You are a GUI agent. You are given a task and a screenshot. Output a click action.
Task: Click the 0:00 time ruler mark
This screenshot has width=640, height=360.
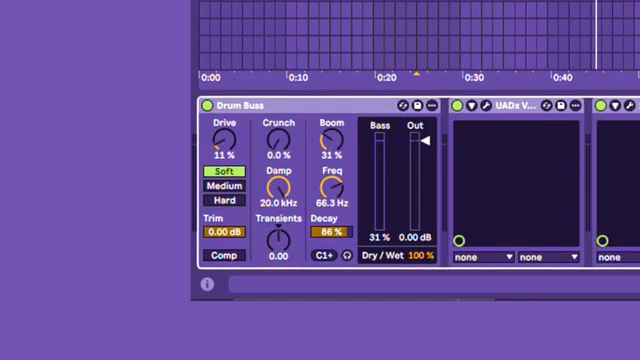(211, 78)
